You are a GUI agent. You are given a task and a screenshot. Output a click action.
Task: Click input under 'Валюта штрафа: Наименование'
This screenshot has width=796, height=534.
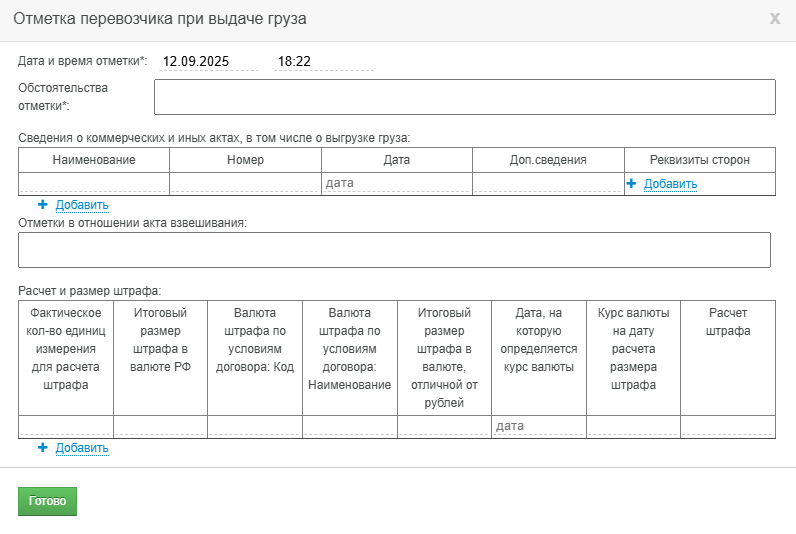[350, 426]
